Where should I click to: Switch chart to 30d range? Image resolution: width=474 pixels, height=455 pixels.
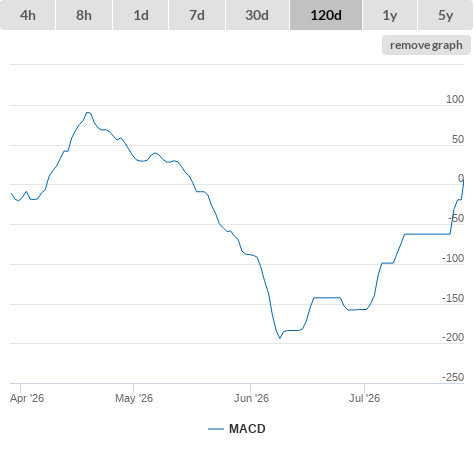click(257, 15)
